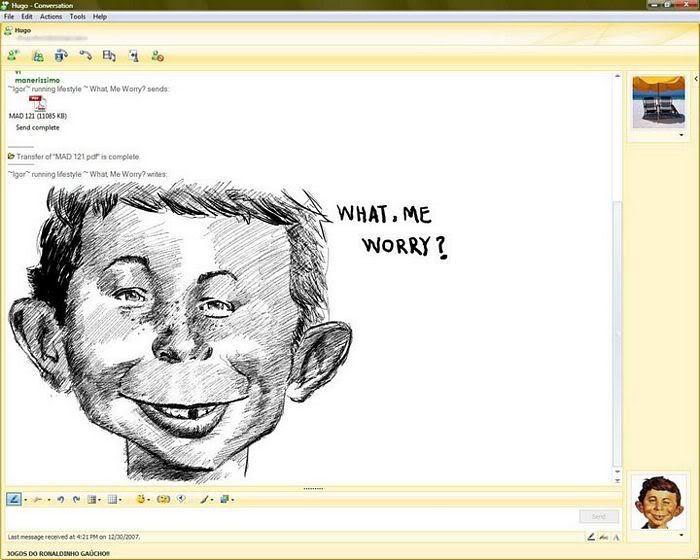
Task: Open the grid background dropdown arrow
Action: coord(120,500)
